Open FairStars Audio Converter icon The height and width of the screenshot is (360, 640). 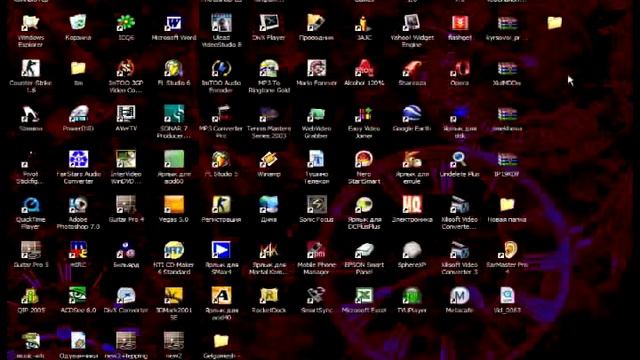tap(78, 160)
